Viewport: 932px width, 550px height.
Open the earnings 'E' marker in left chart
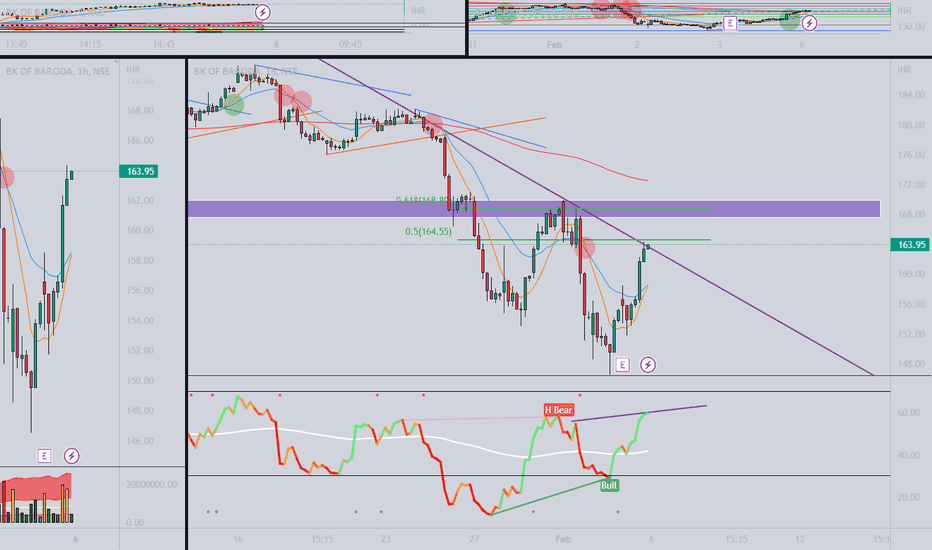(x=44, y=456)
